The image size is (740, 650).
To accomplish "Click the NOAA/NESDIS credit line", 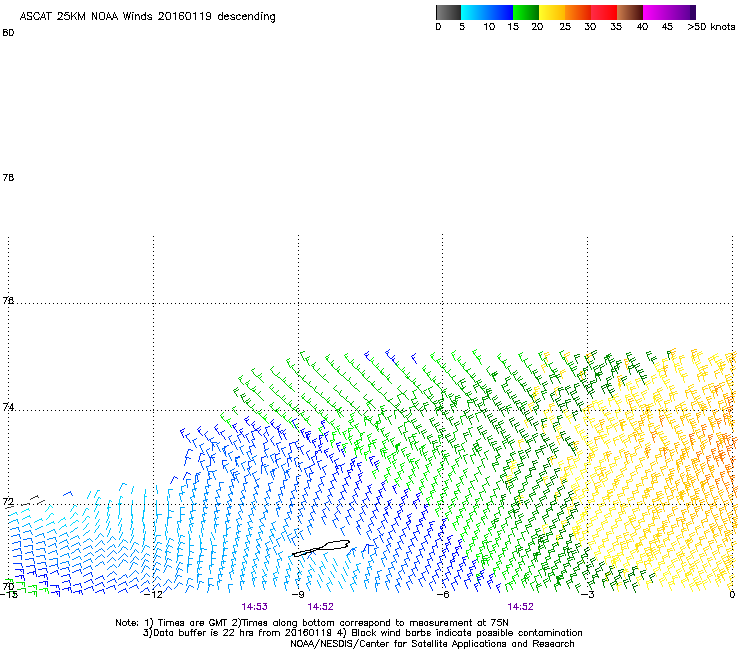I will coord(432,644).
